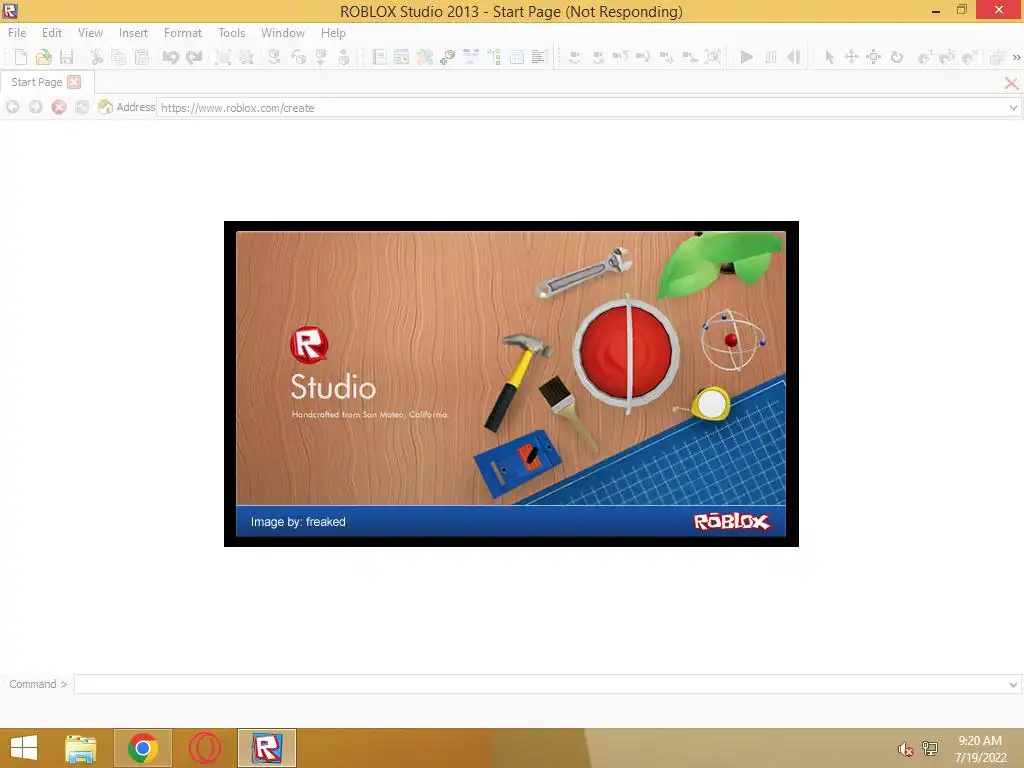Open the Window menu

click(x=283, y=33)
